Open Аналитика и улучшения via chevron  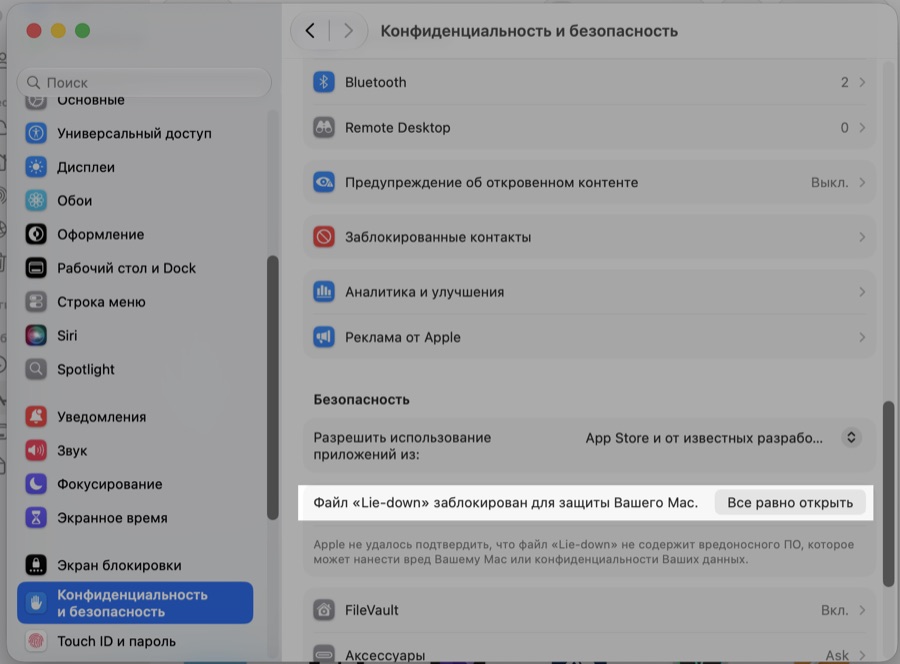[x=862, y=292]
